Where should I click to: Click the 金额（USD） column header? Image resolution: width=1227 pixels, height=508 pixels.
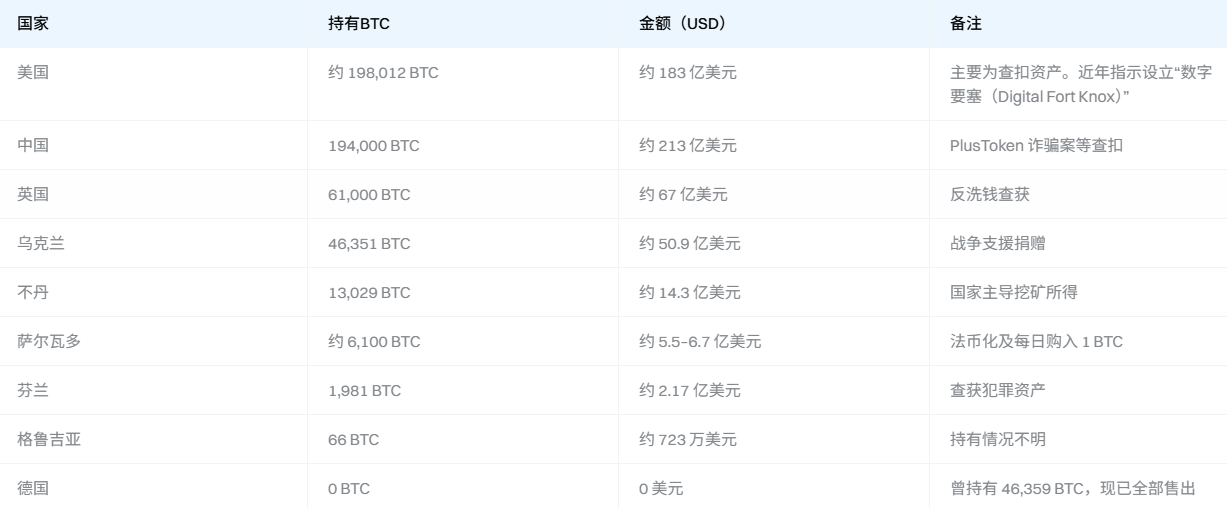pyautogui.click(x=682, y=24)
